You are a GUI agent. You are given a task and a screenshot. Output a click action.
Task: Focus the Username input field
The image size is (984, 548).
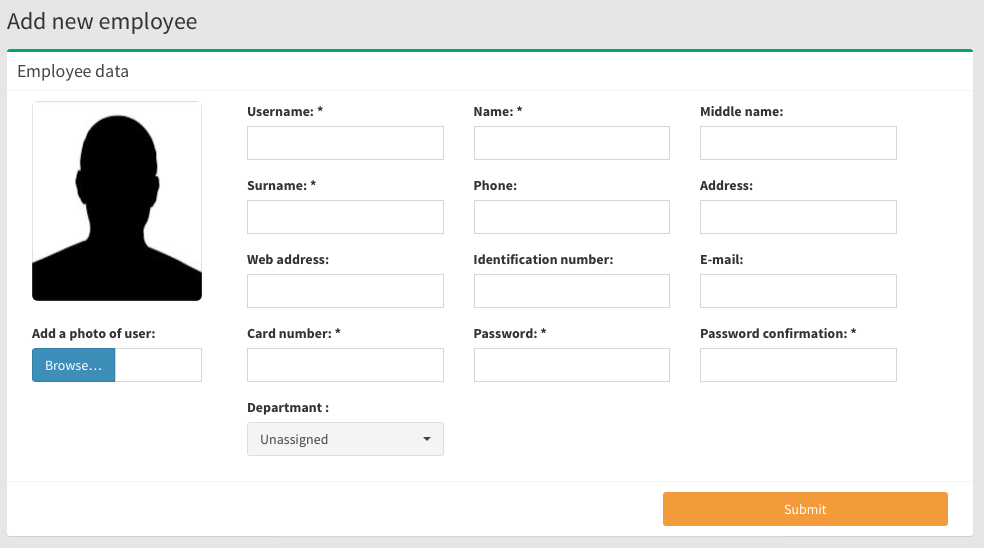pyautogui.click(x=345, y=143)
